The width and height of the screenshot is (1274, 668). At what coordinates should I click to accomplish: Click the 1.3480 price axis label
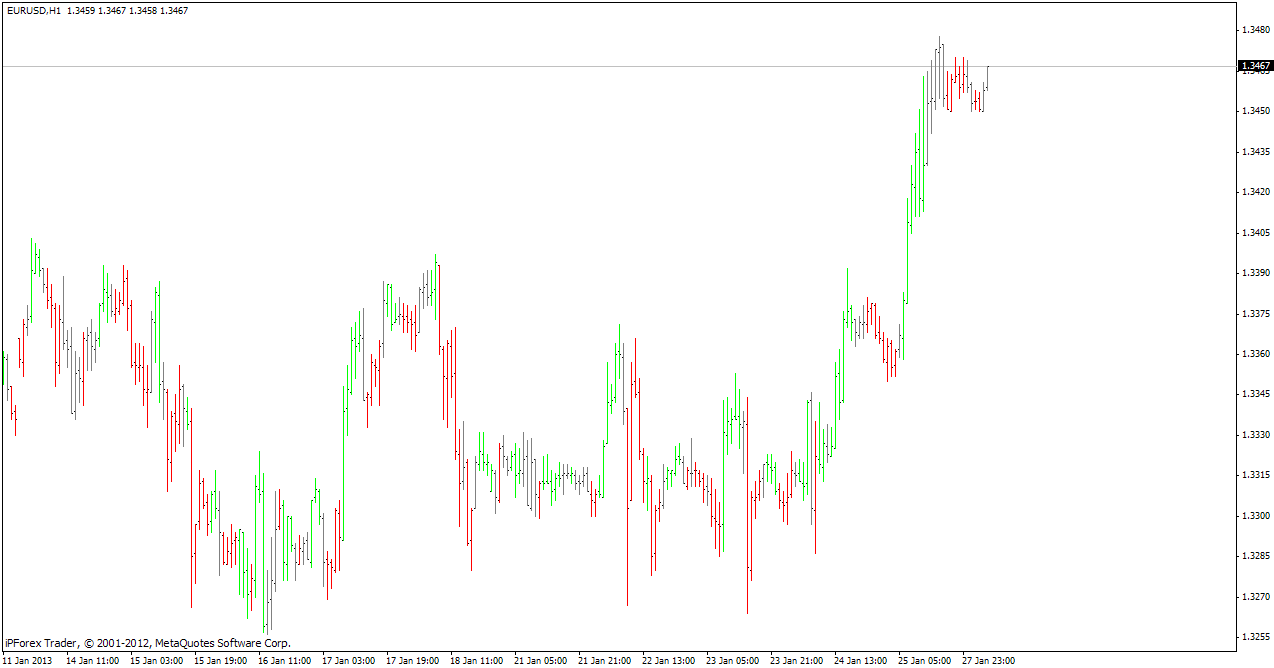(x=1255, y=30)
